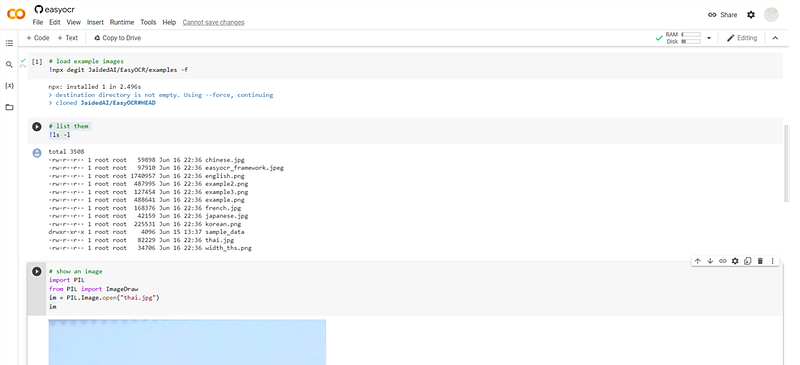This screenshot has height=365, width=800.
Task: Click Copy to Drive button
Action: point(117,38)
